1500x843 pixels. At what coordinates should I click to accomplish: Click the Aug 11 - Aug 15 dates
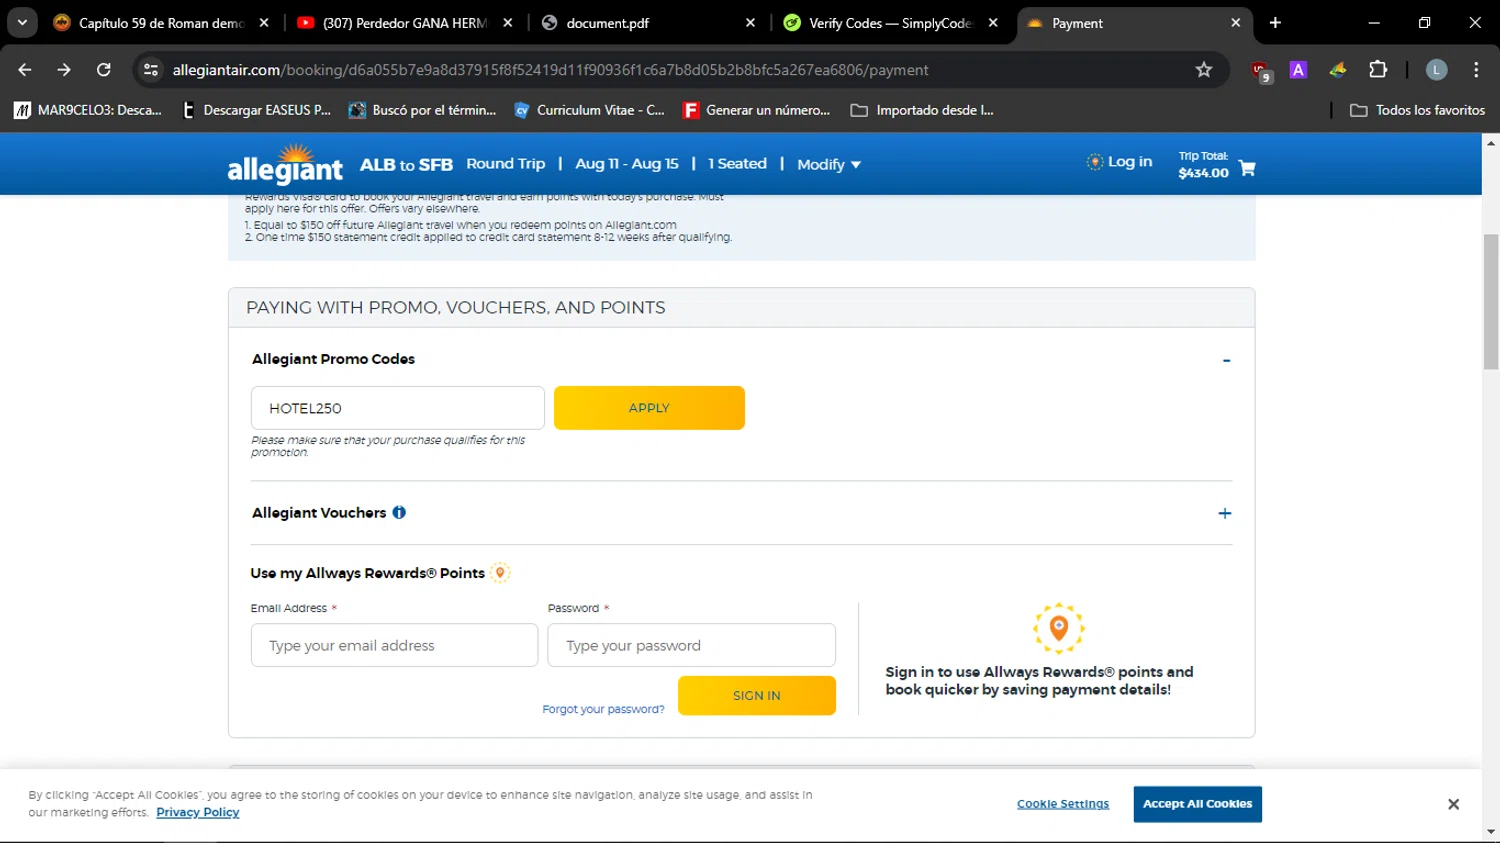[627, 164]
